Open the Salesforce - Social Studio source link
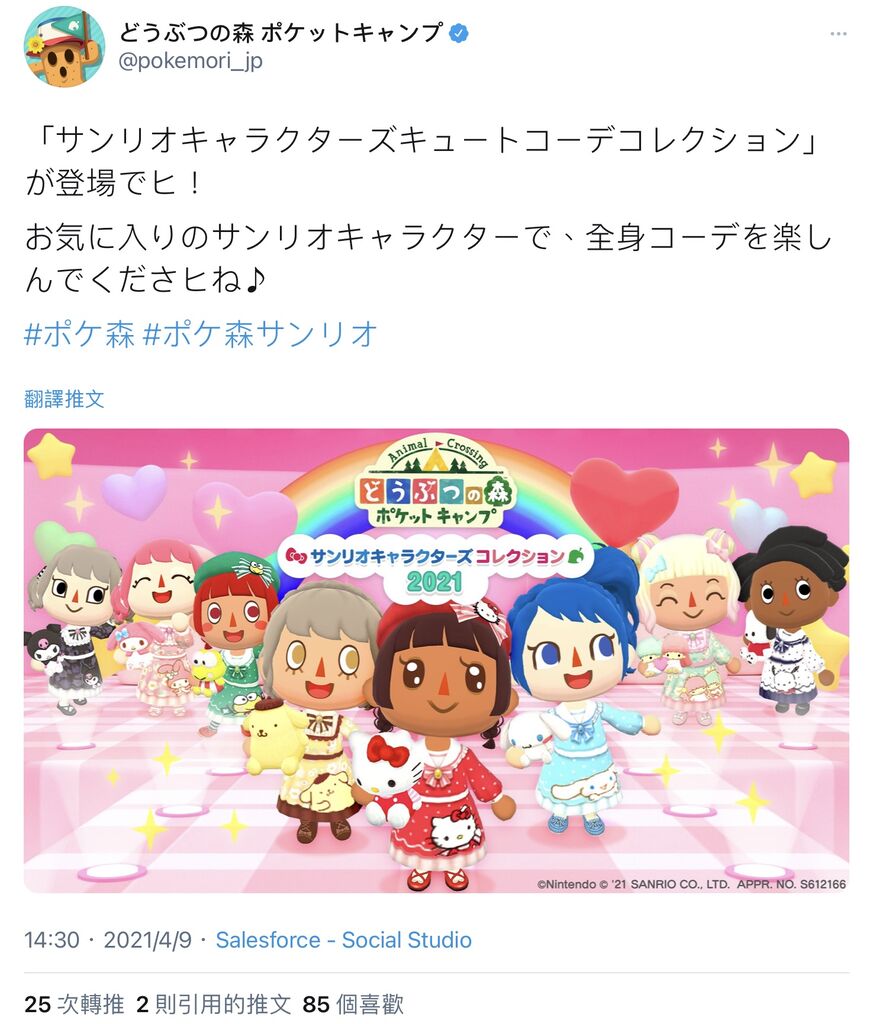The height and width of the screenshot is (1024, 873). (343, 940)
